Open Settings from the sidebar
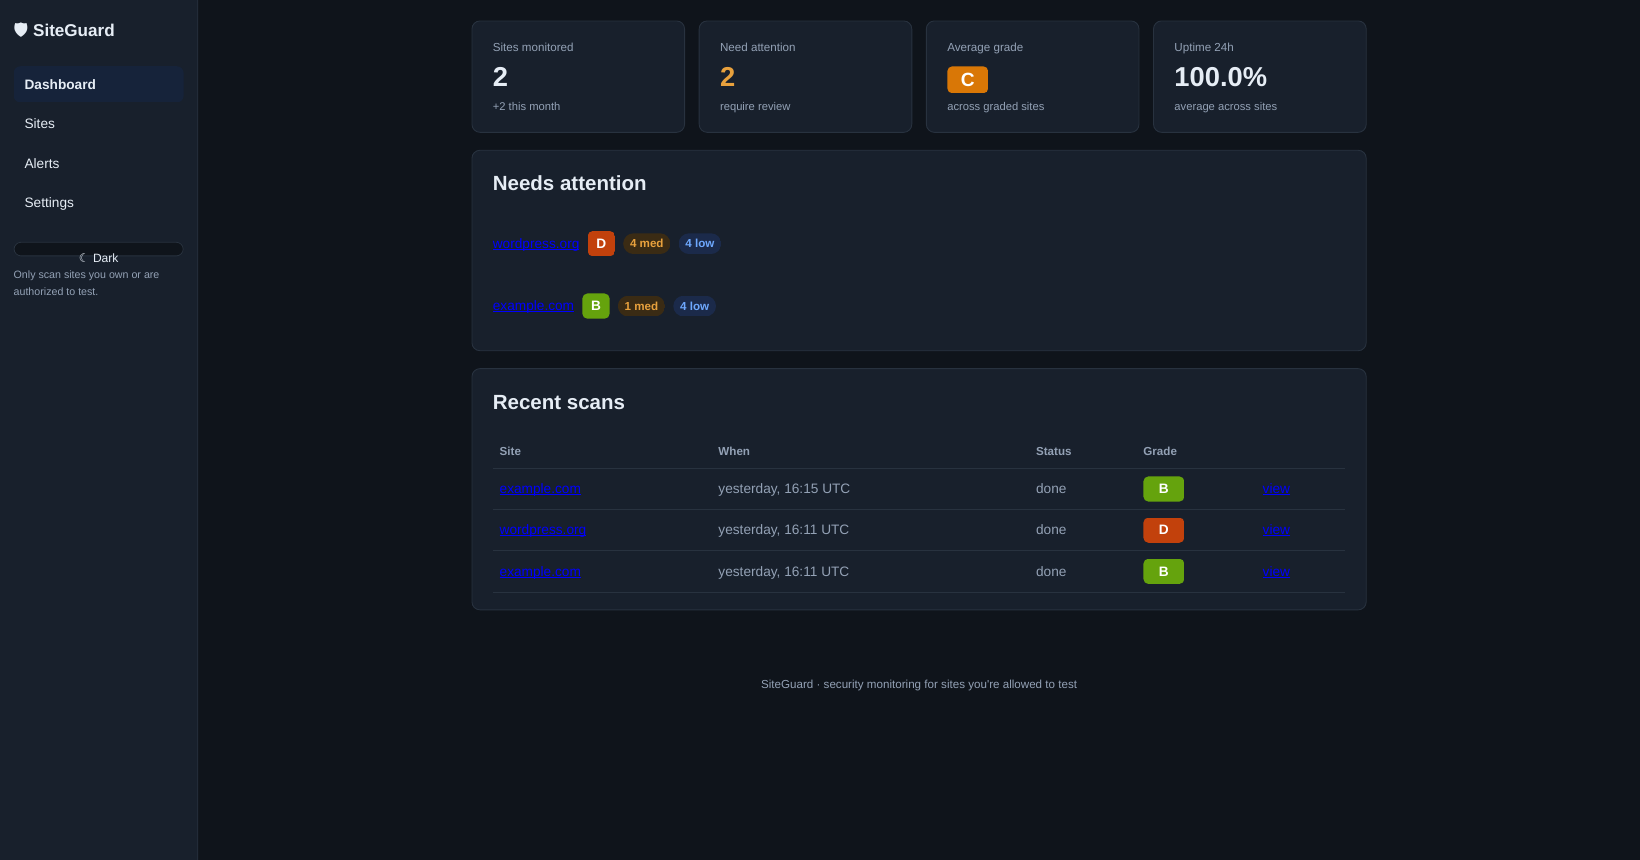1640x860 pixels. [x=98, y=202]
